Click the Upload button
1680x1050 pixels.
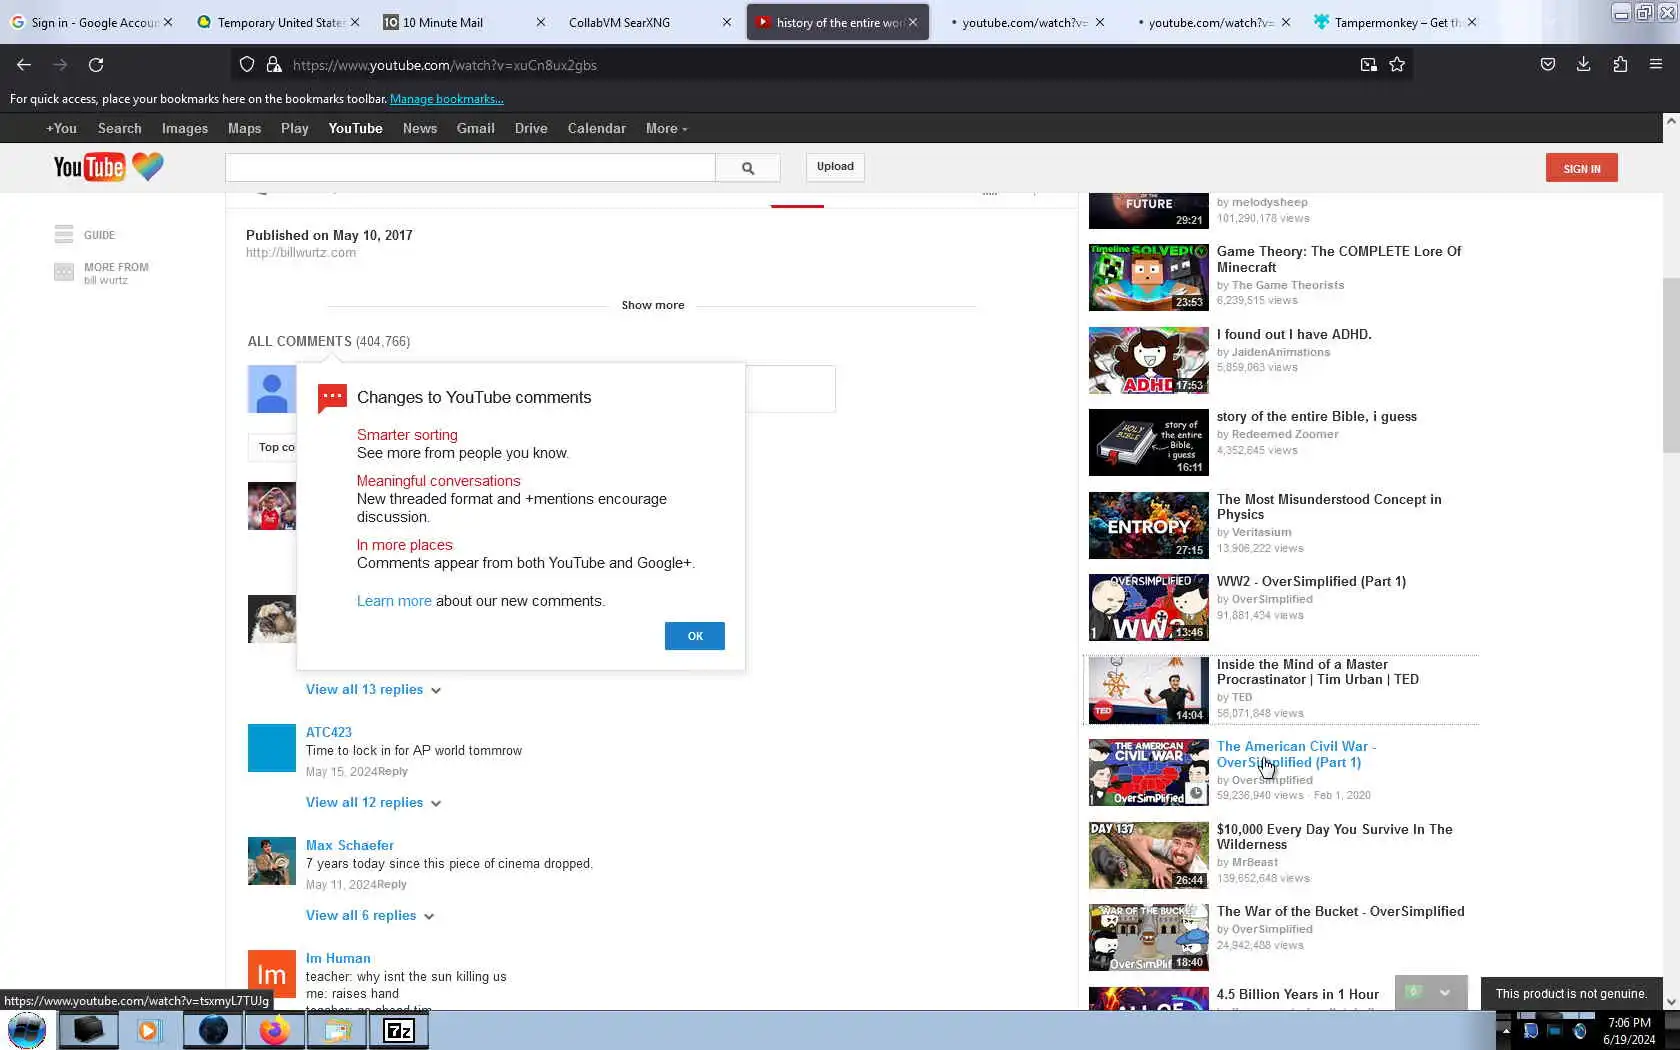click(835, 167)
